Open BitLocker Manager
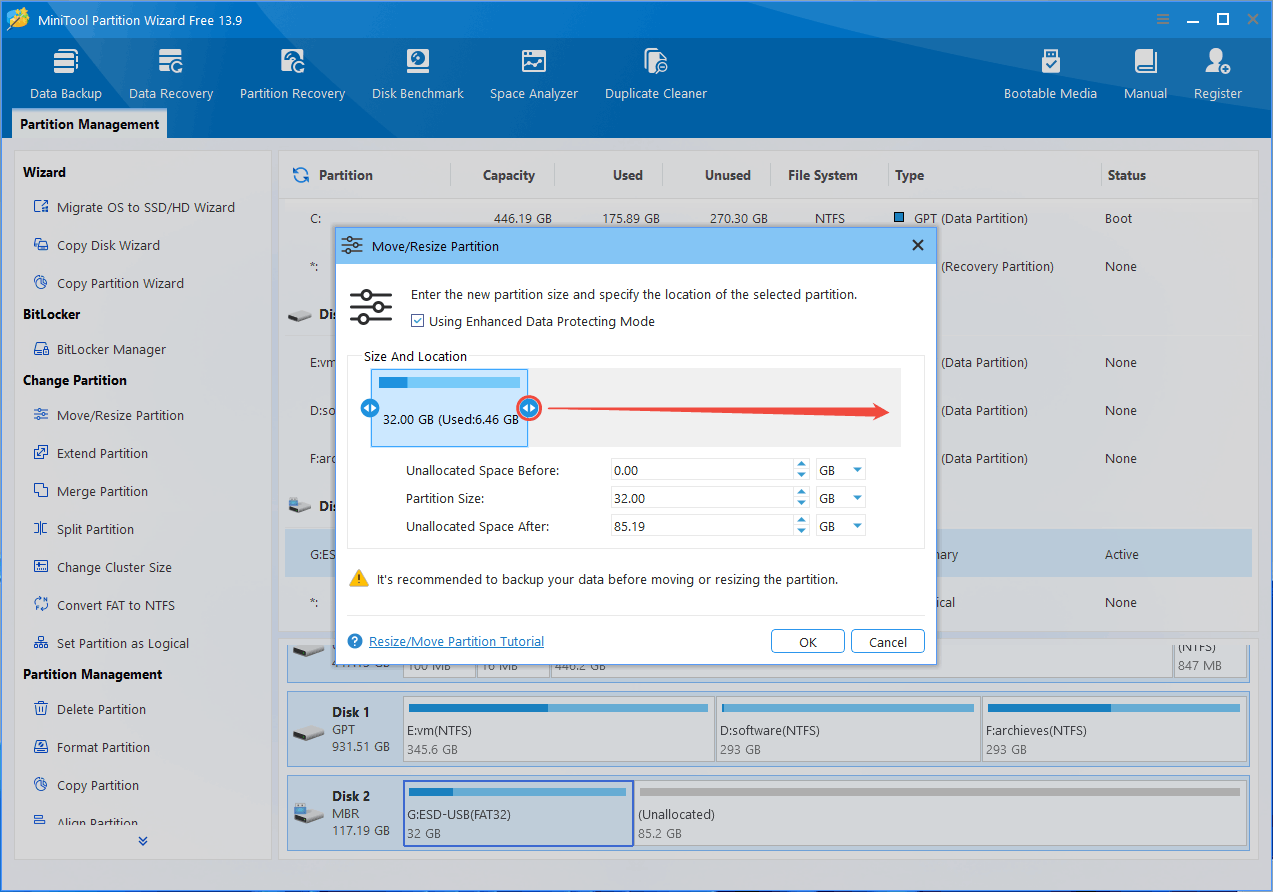 click(99, 349)
